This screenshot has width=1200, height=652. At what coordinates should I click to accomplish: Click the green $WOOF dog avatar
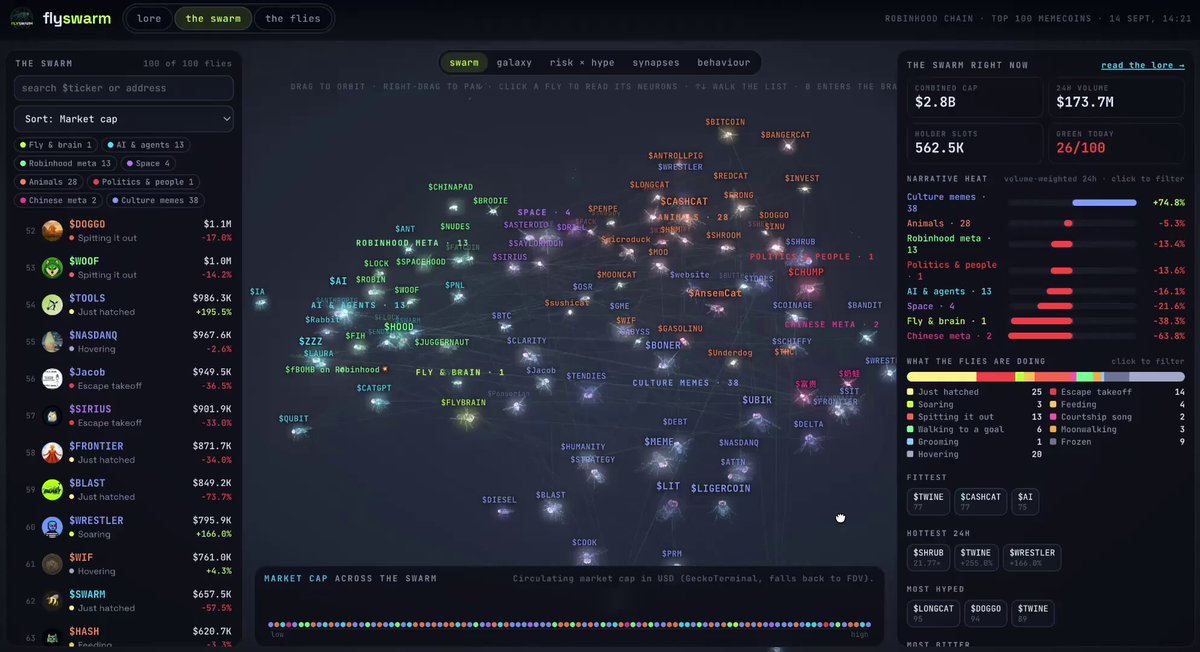point(52,268)
